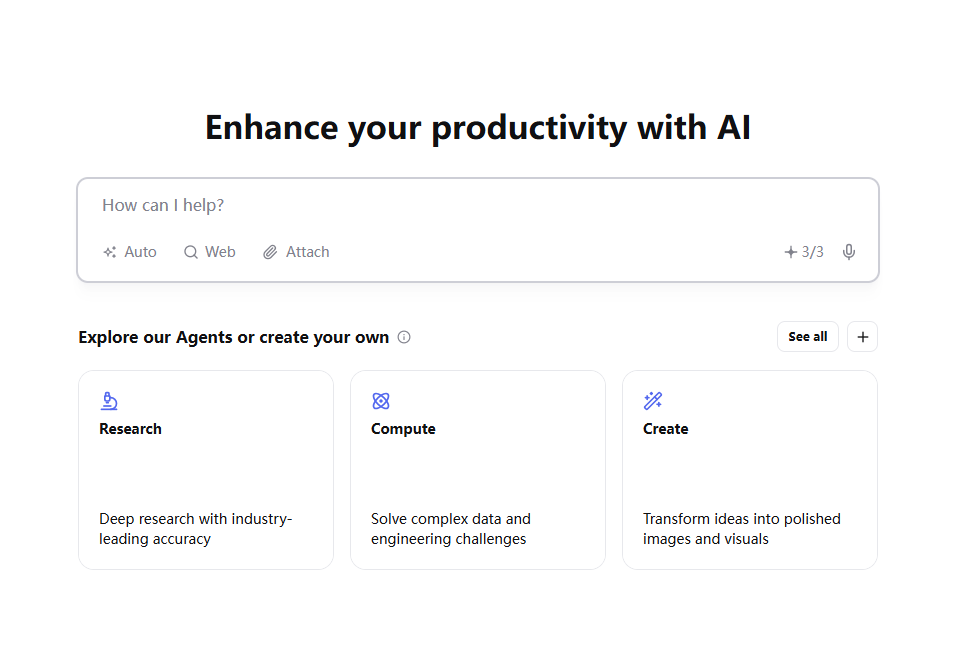957x649 pixels.
Task: Open the Research agent card
Action: [x=205, y=469]
